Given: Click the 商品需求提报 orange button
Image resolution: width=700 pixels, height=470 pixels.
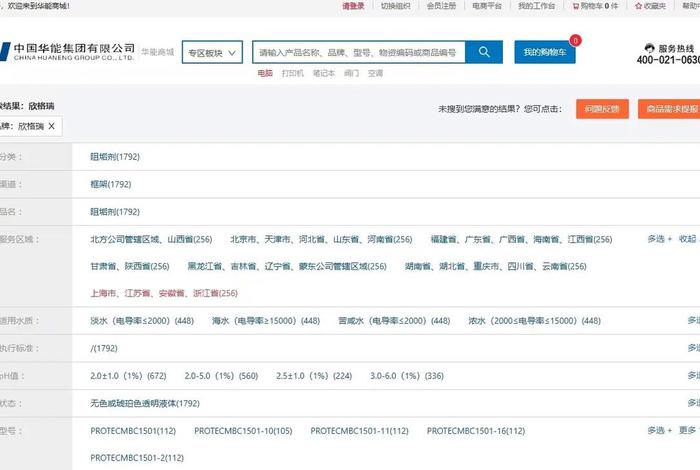Looking at the screenshot, I should 671,109.
